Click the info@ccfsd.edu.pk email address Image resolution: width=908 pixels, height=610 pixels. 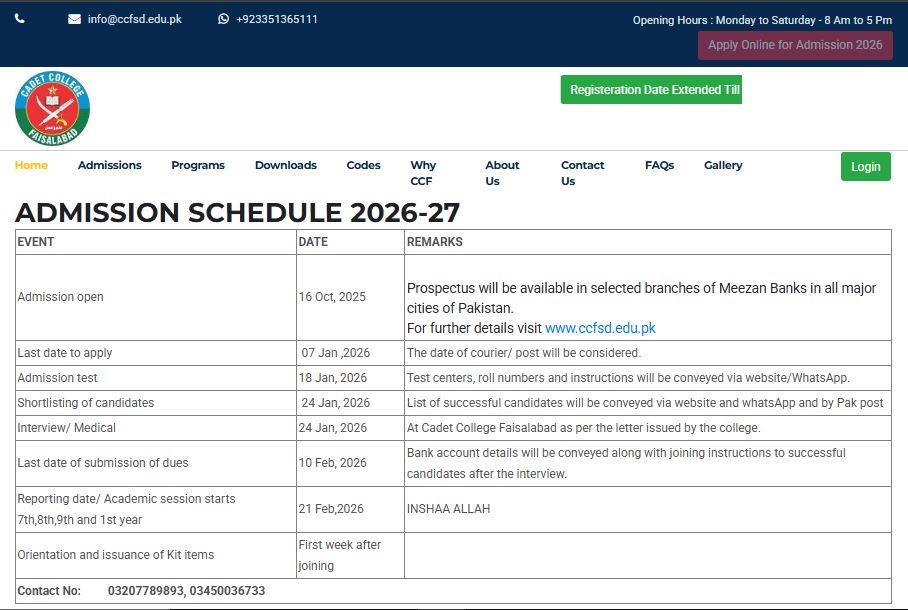click(x=135, y=19)
